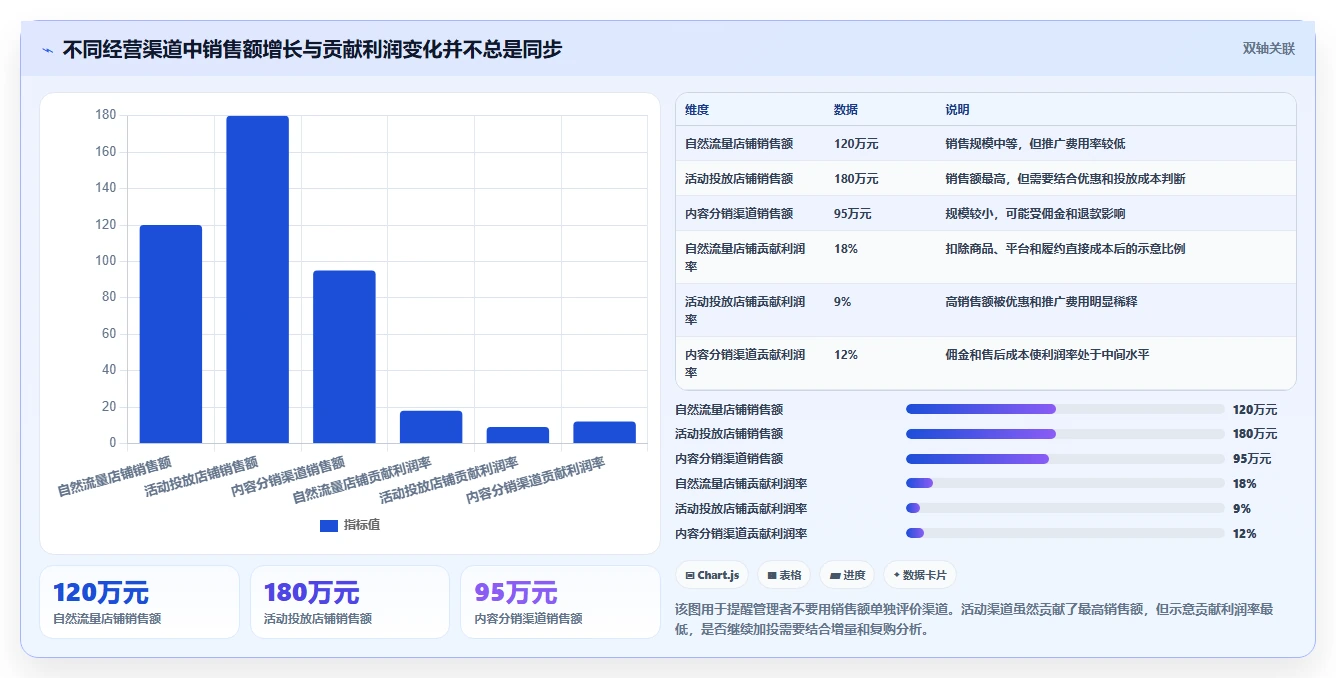Screen dimensions: 1336x678
Task: Click 120万元 value in progress list
Action: pyautogui.click(x=1255, y=409)
